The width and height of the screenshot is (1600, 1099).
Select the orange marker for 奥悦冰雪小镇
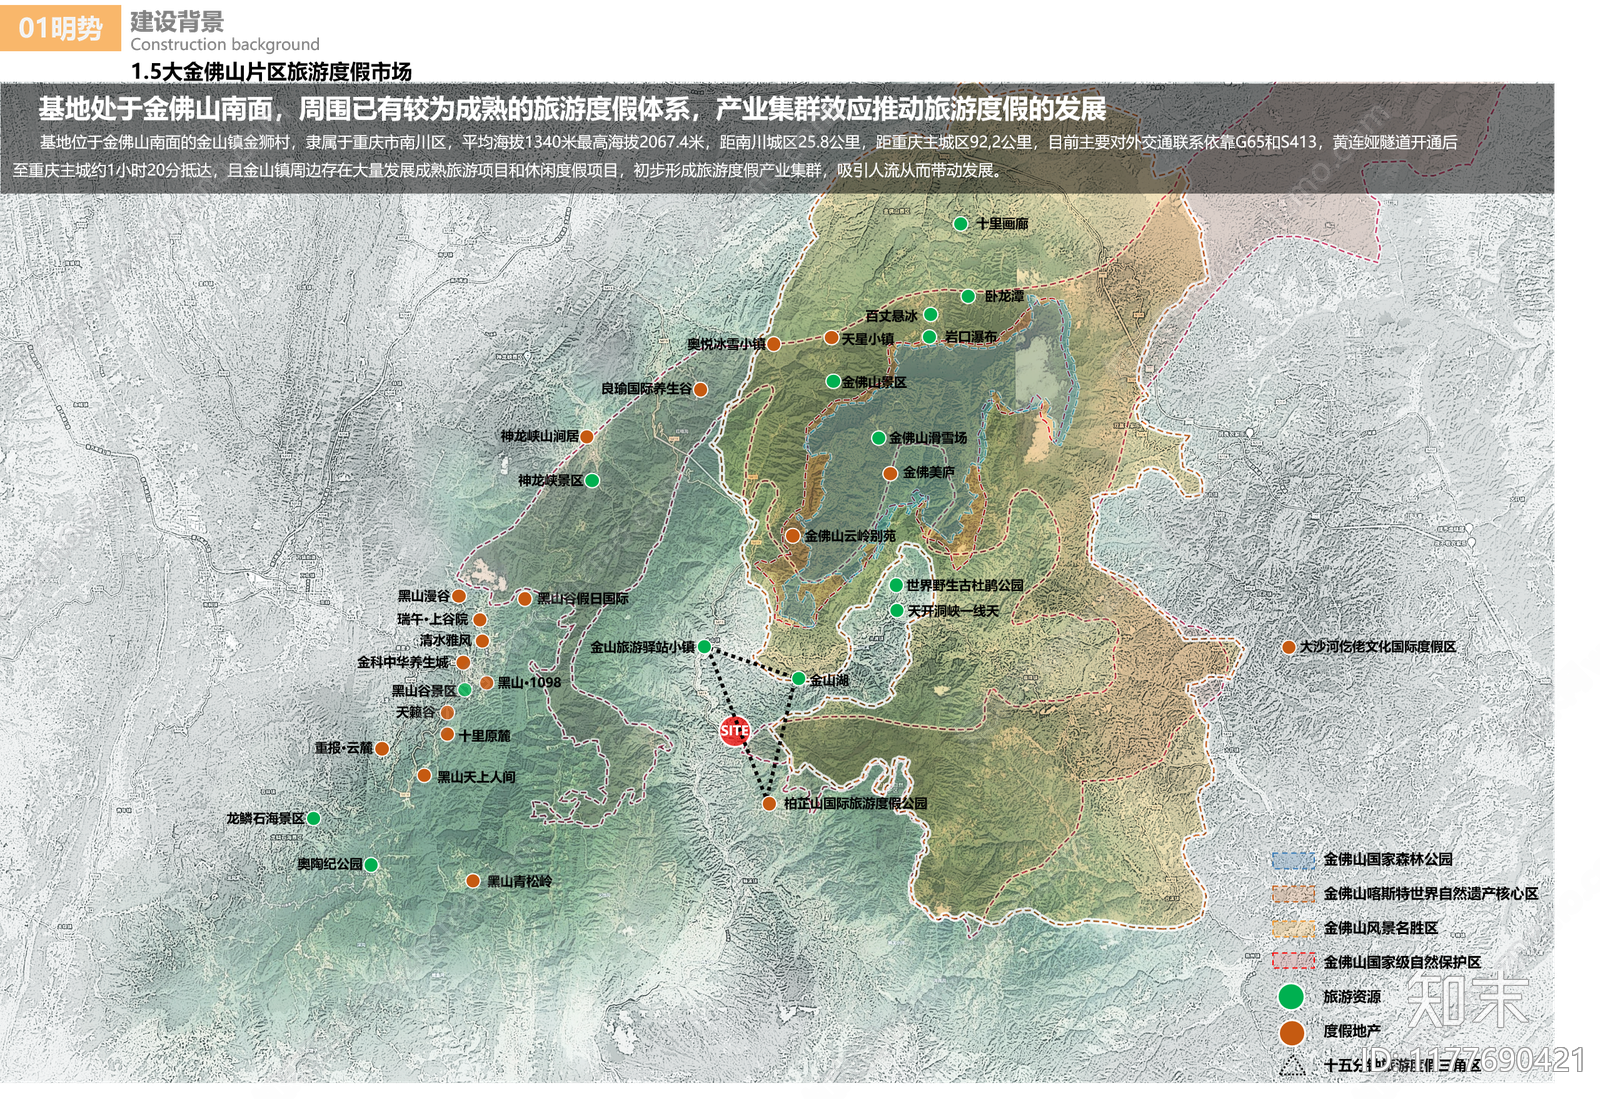coord(773,344)
